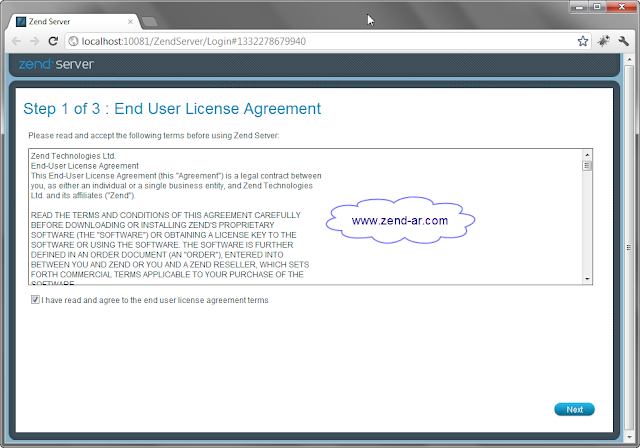Bookmark this page with the star icon
Image resolution: width=640 pixels, height=448 pixels.
click(582, 41)
